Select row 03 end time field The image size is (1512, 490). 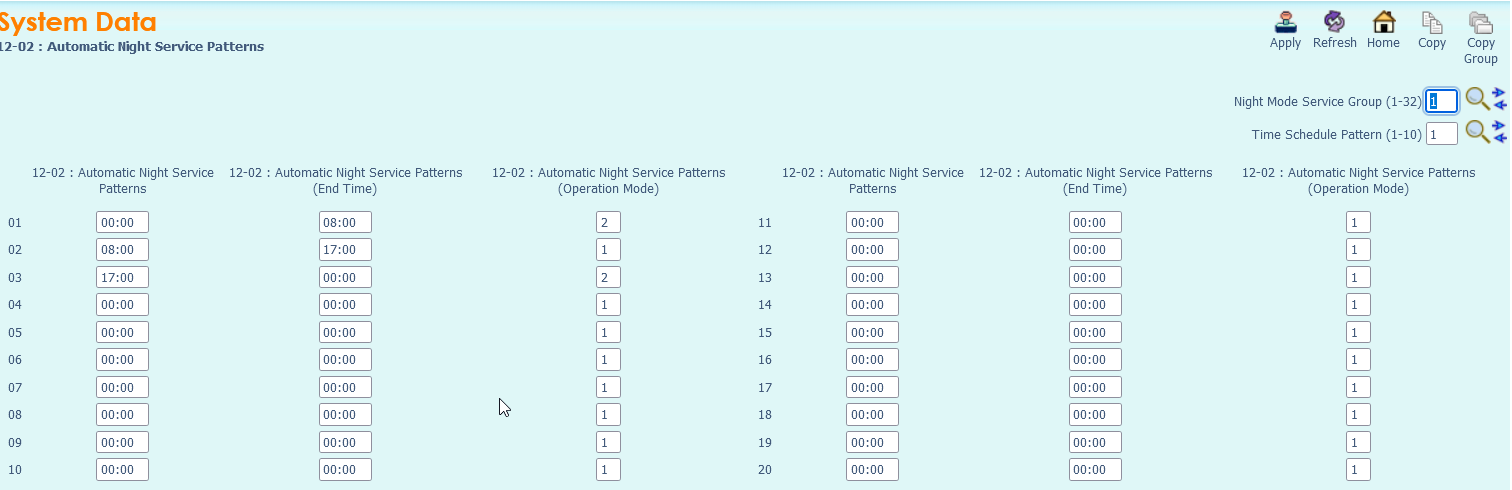[x=345, y=277]
